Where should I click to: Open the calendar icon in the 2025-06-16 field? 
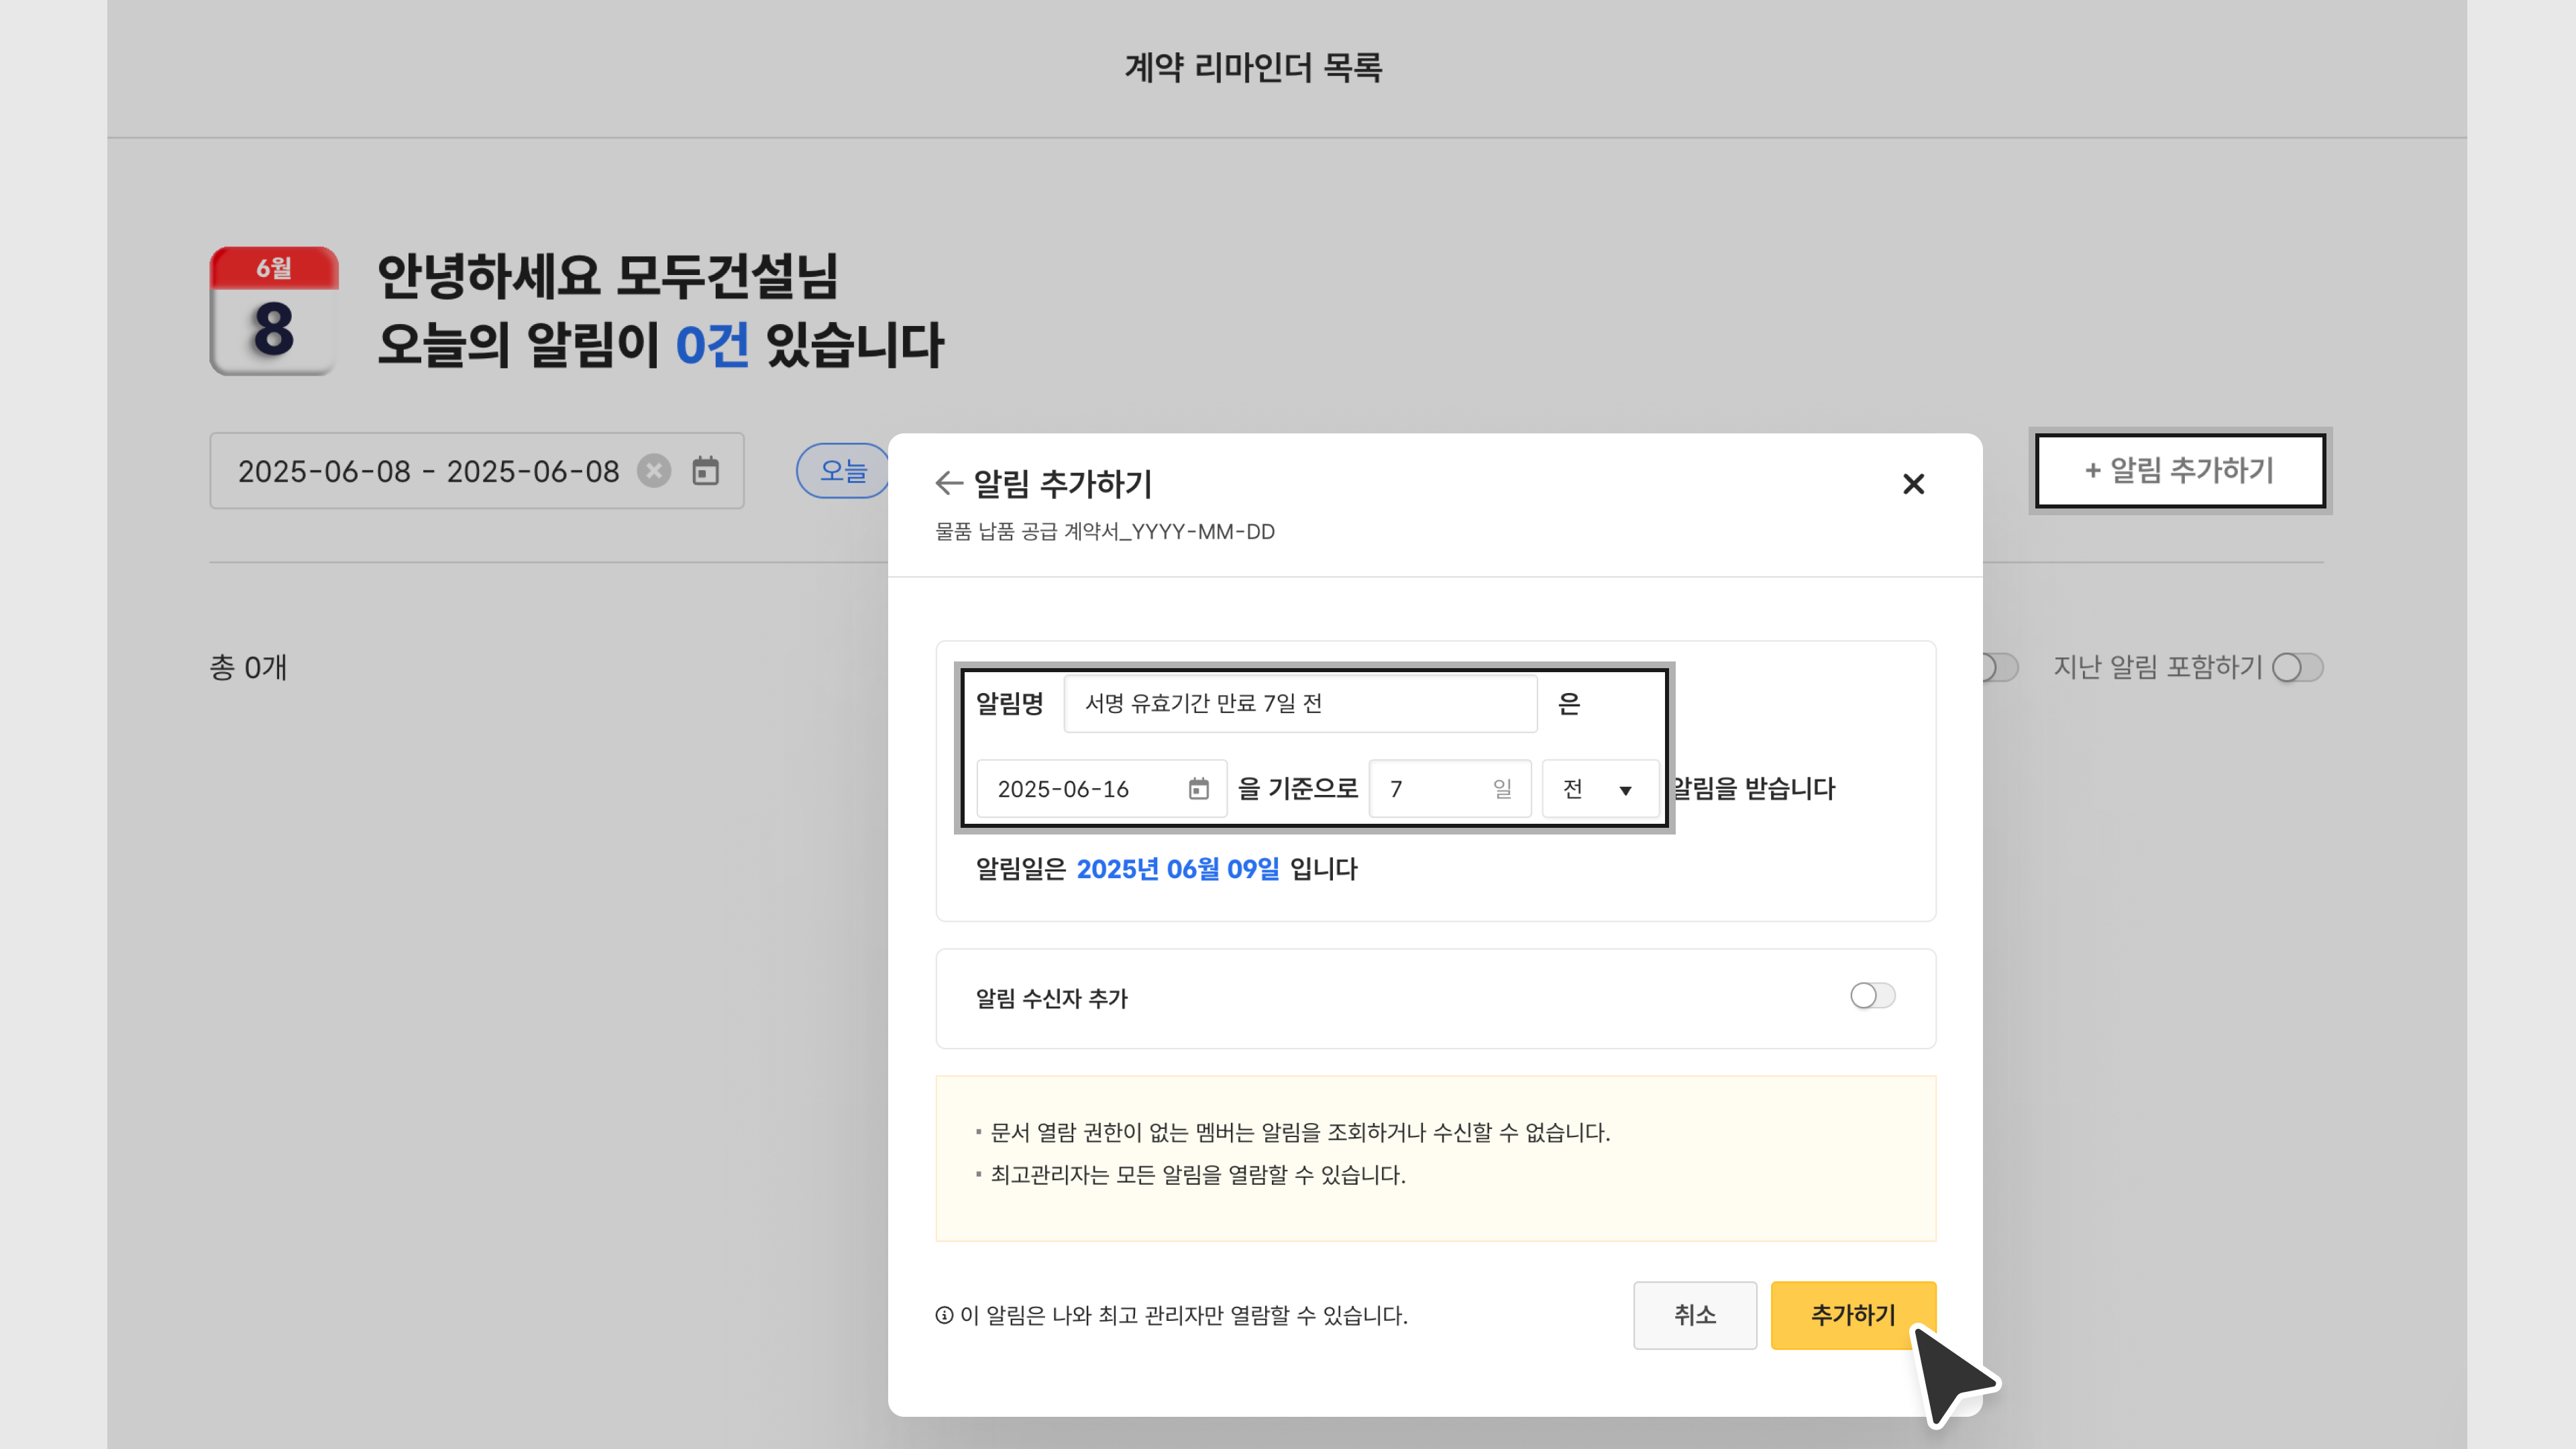tap(1198, 789)
